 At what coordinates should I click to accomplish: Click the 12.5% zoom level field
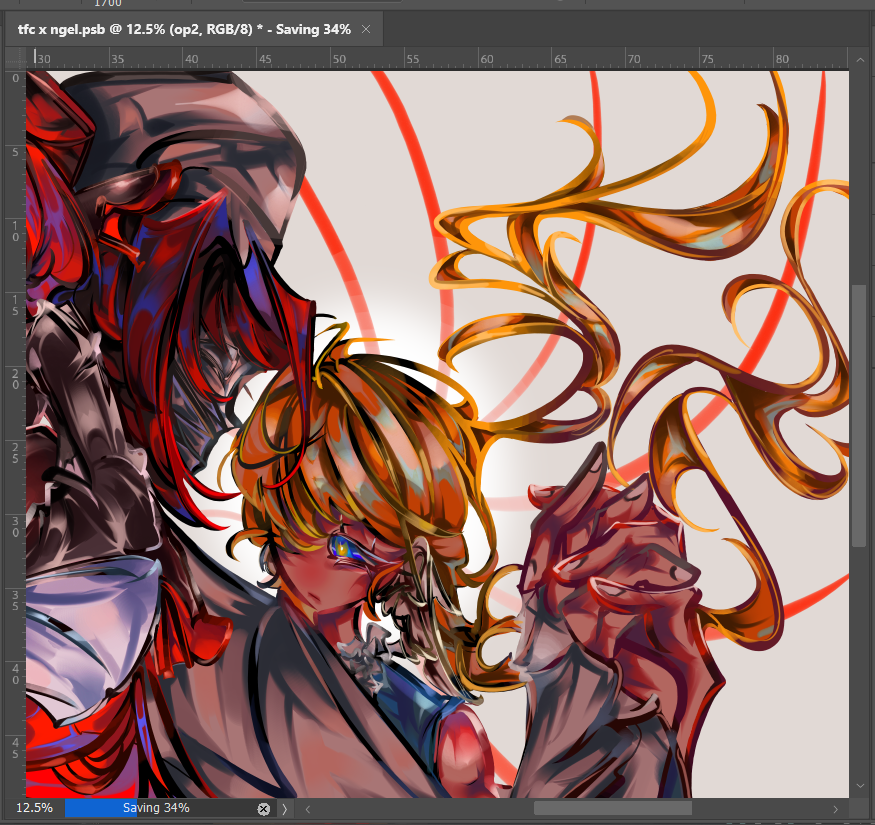pyautogui.click(x=34, y=808)
